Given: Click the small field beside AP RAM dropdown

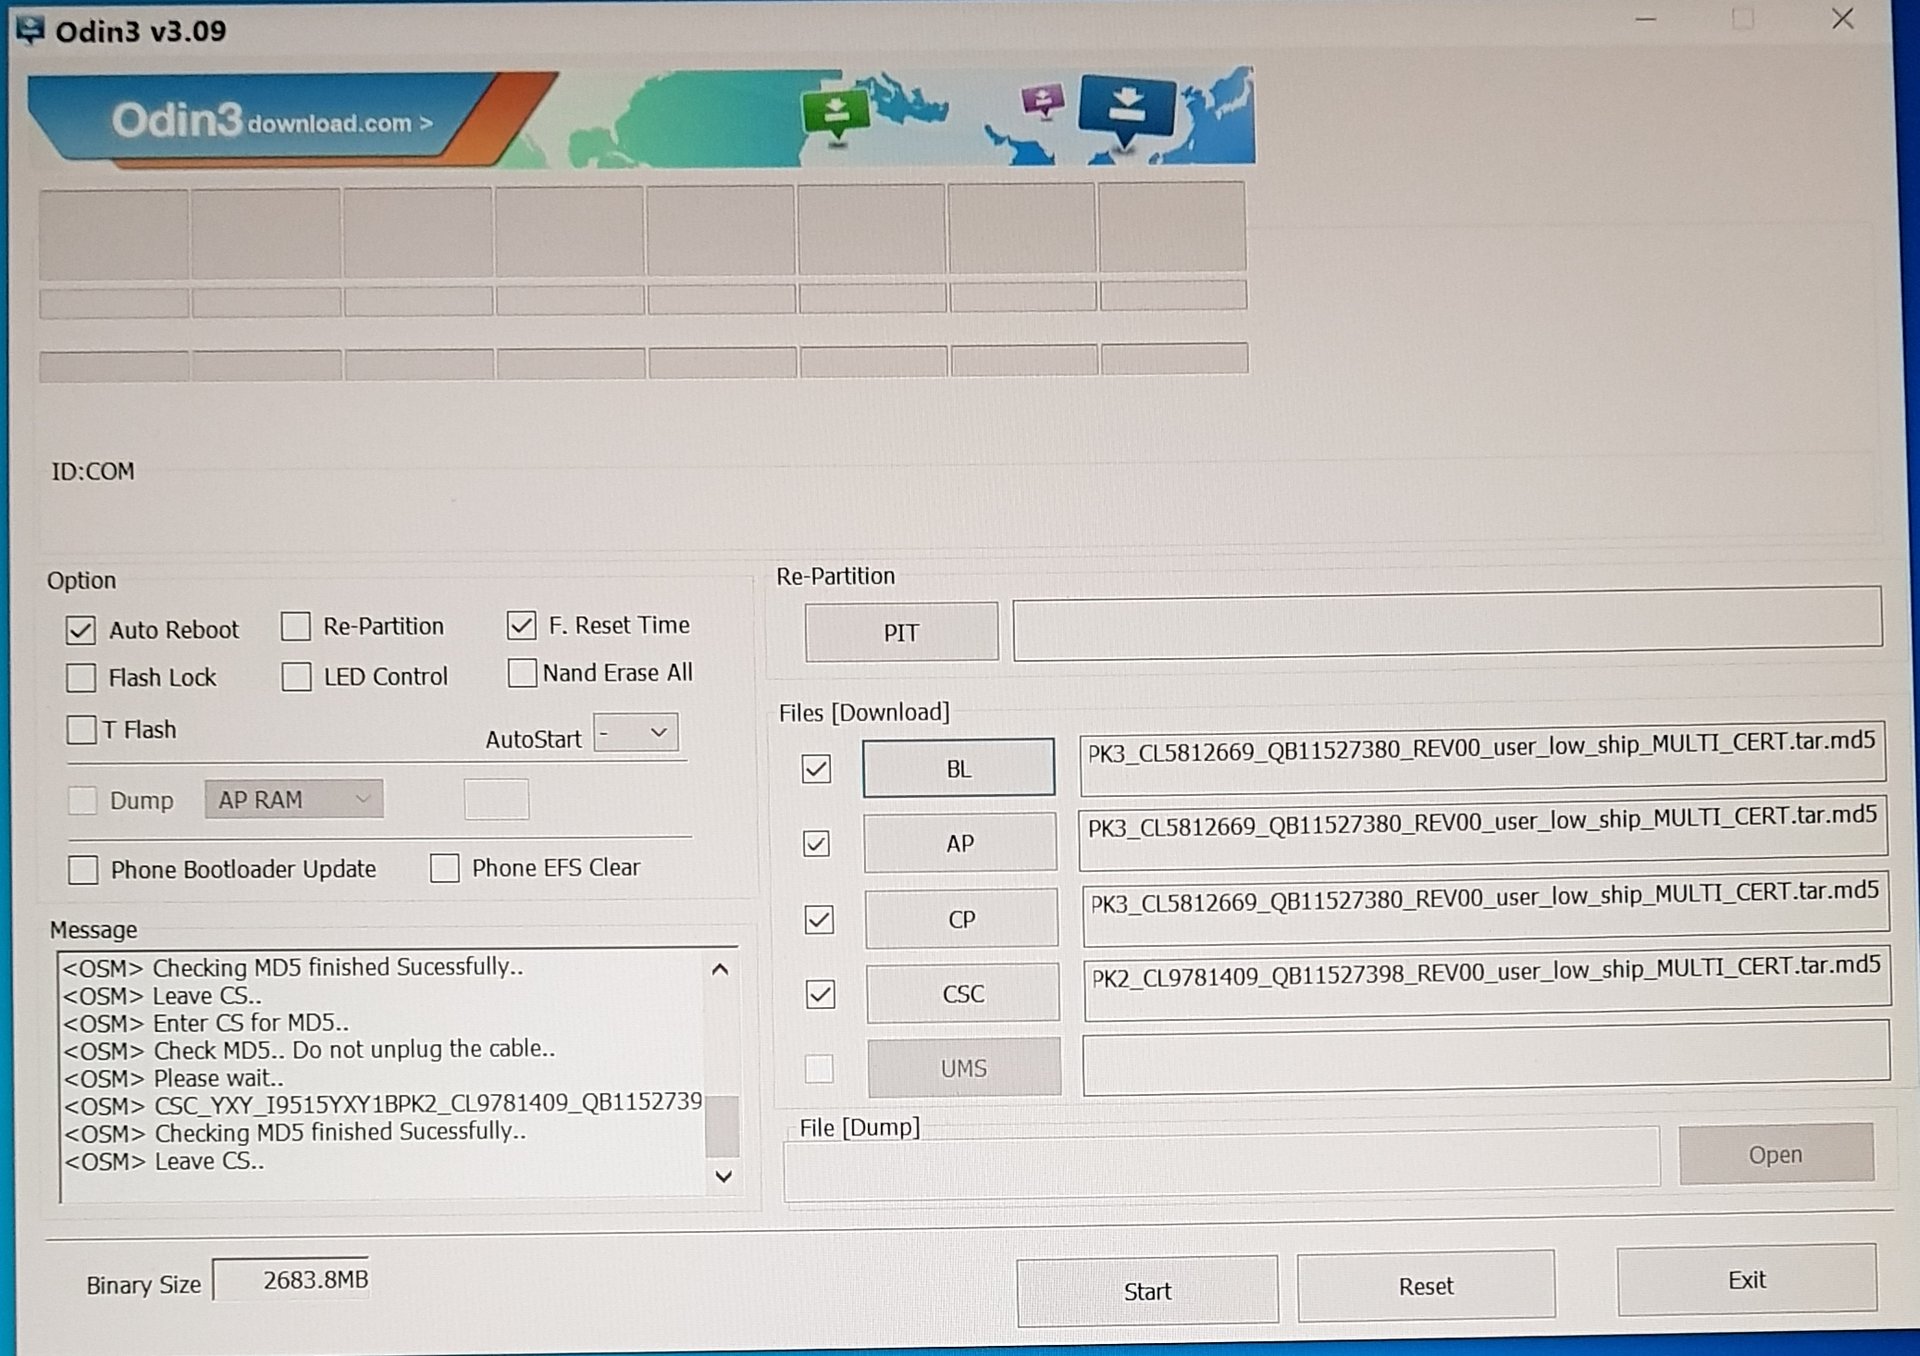Looking at the screenshot, I should [496, 800].
